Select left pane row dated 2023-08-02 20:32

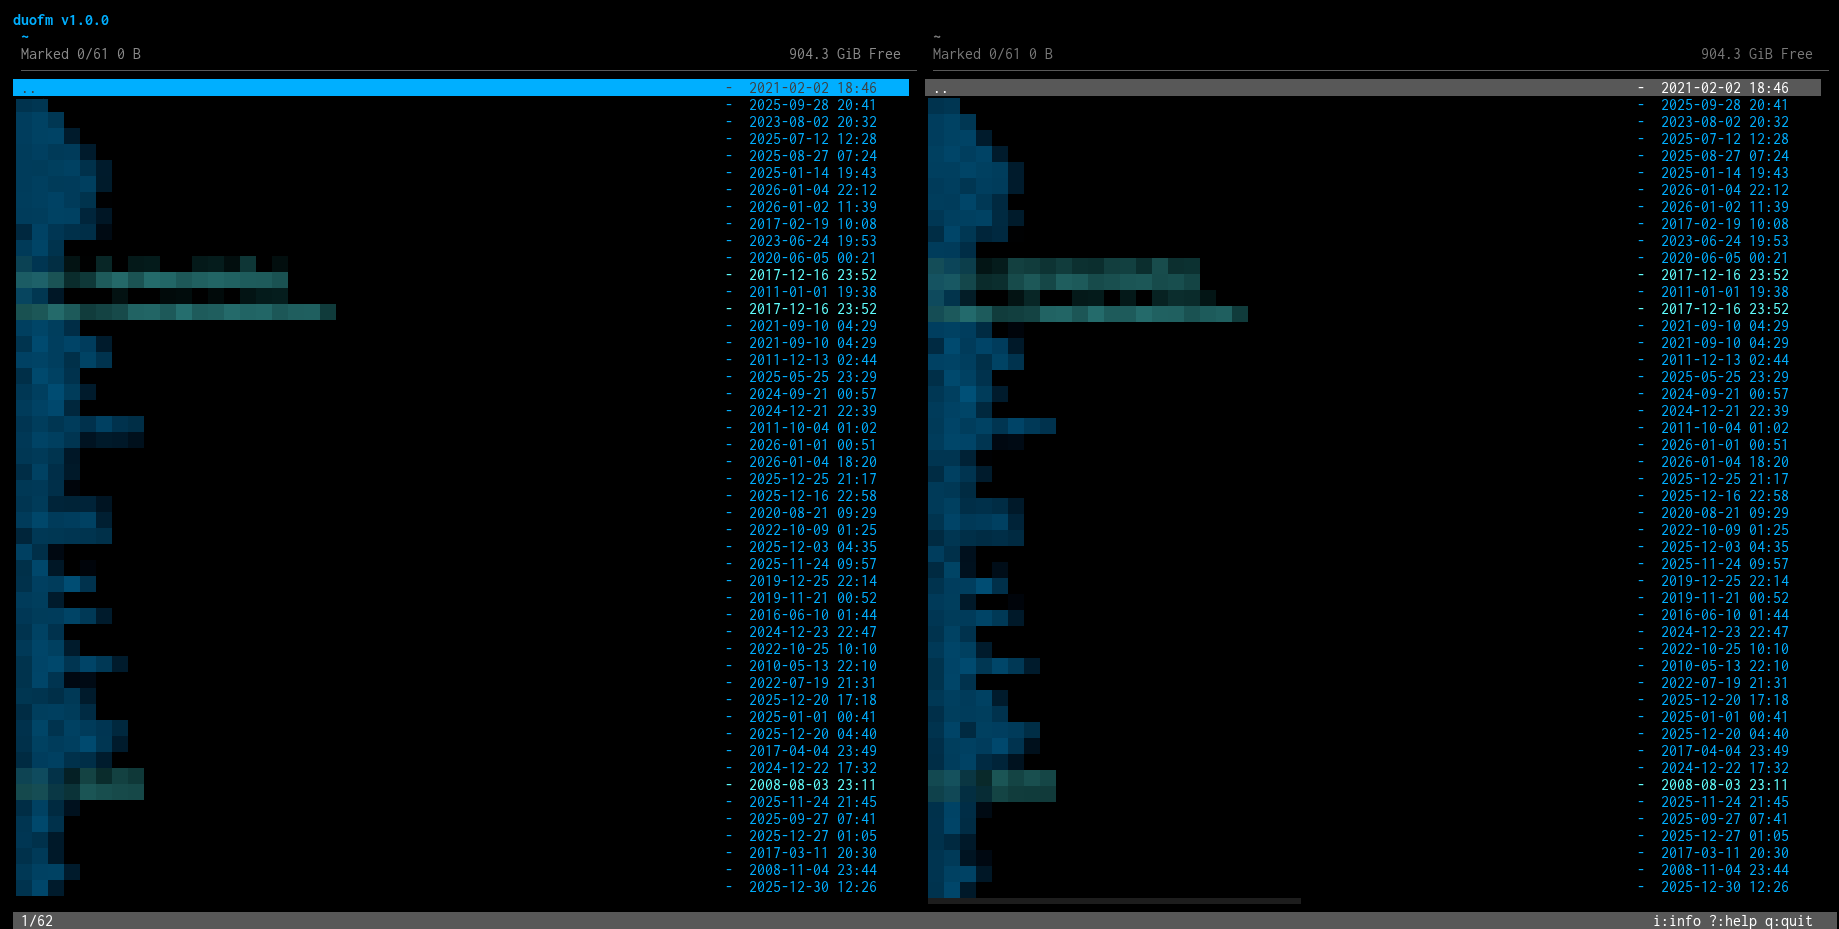pyautogui.click(x=461, y=122)
